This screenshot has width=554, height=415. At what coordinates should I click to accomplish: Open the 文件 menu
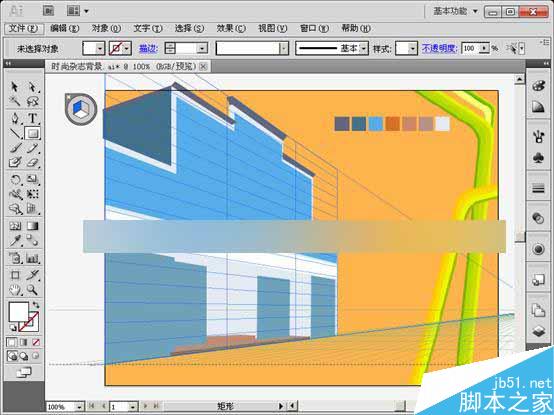pyautogui.click(x=23, y=28)
